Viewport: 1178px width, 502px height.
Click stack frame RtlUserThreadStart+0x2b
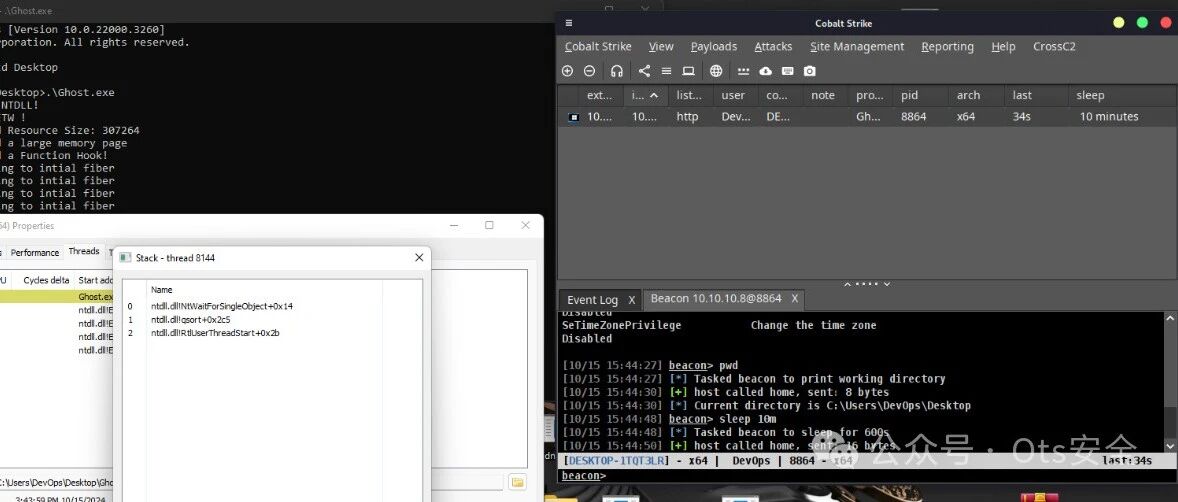[x=215, y=333]
